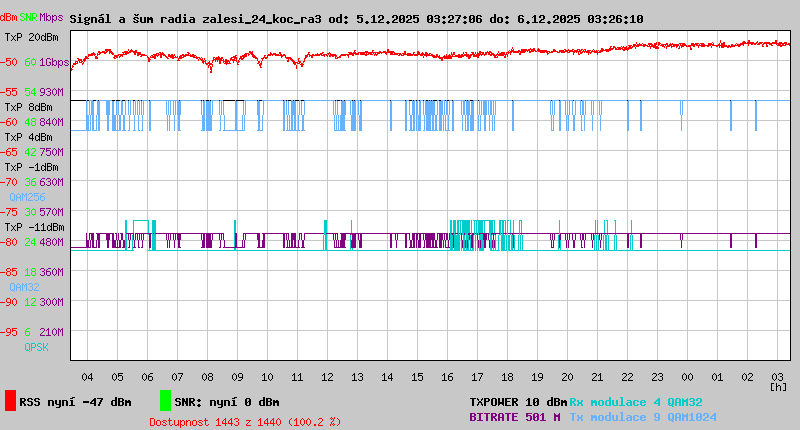The width and height of the screenshot is (800, 430).
Task: Click the 'QAM32' label on the left axis
Action: coord(24,287)
